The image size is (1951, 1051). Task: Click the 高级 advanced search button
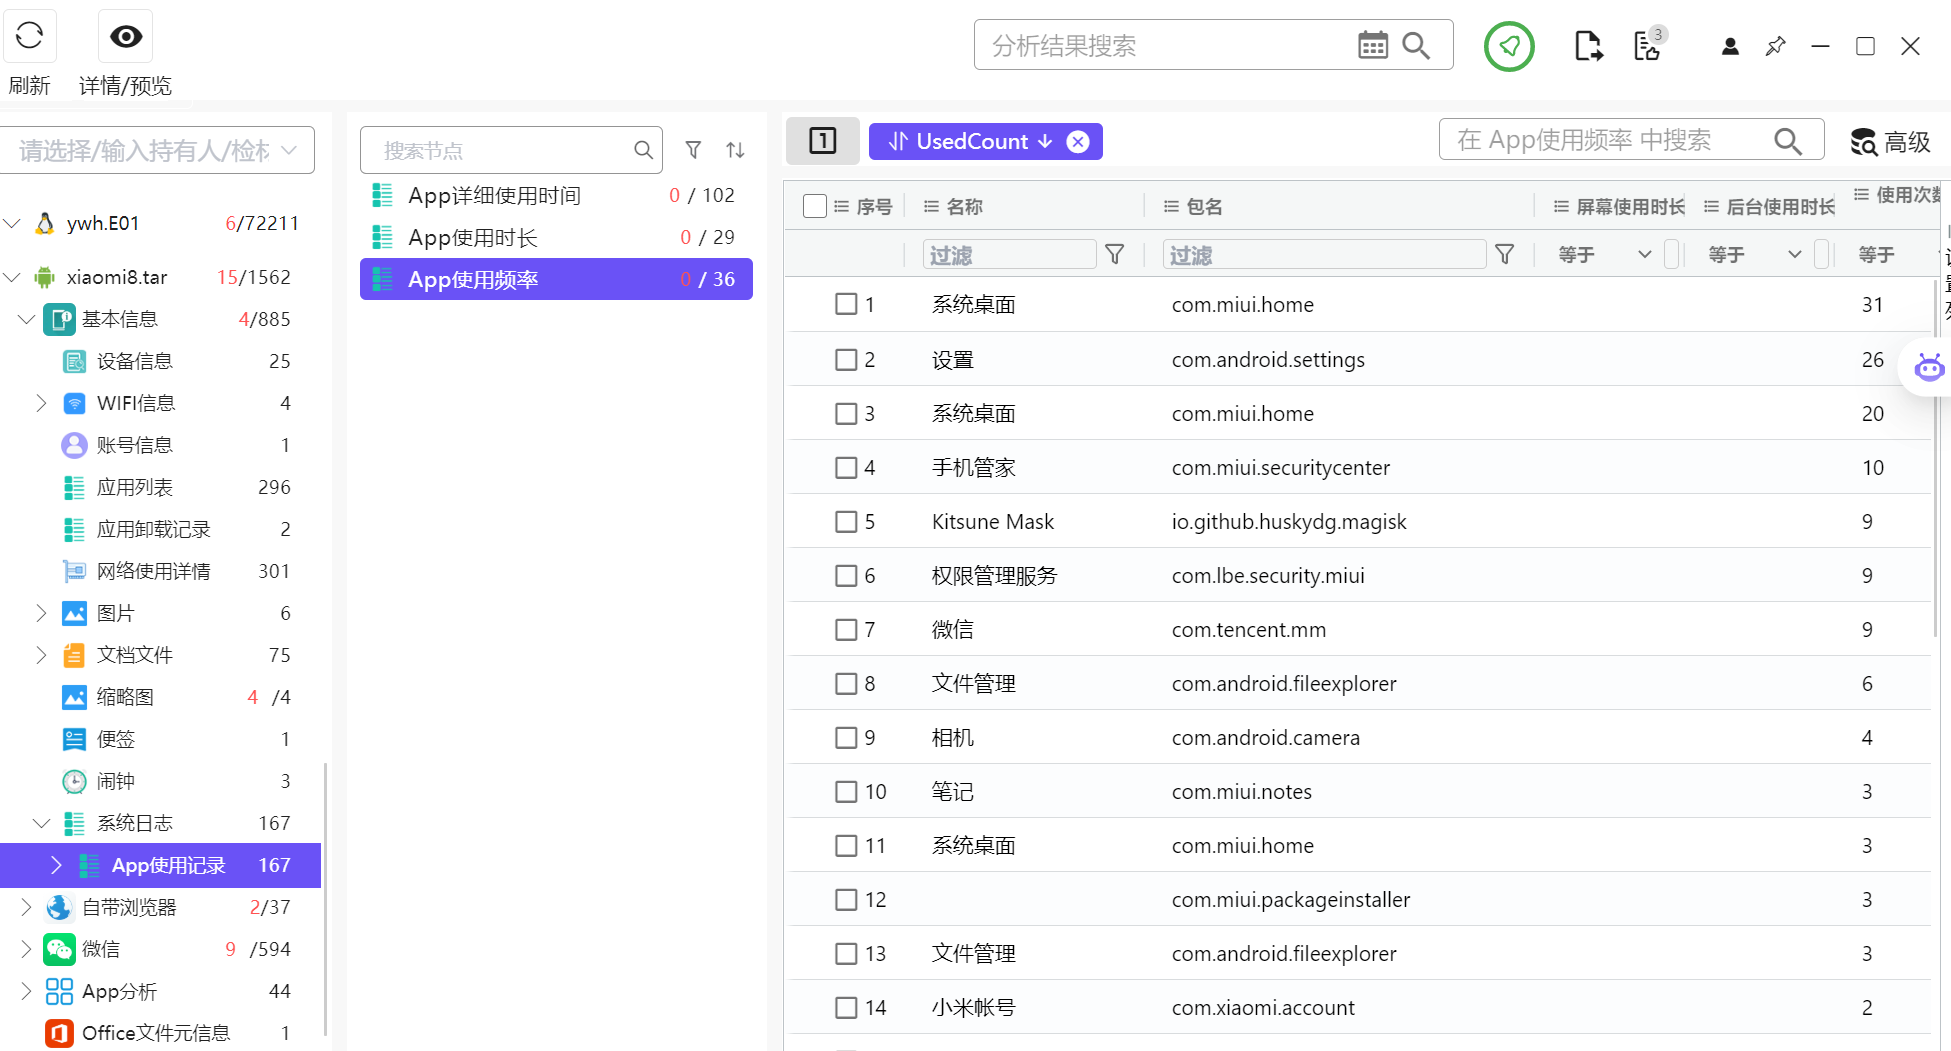point(1890,142)
